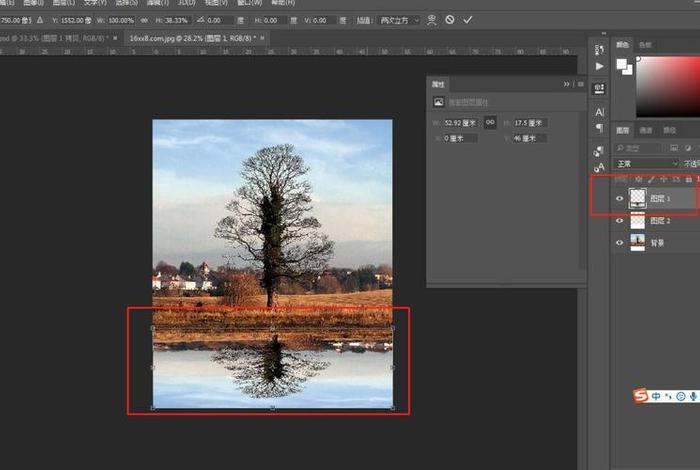Viewport: 700px width, 470px height.
Task: Click the Sogou input method S logo
Action: pos(641,395)
